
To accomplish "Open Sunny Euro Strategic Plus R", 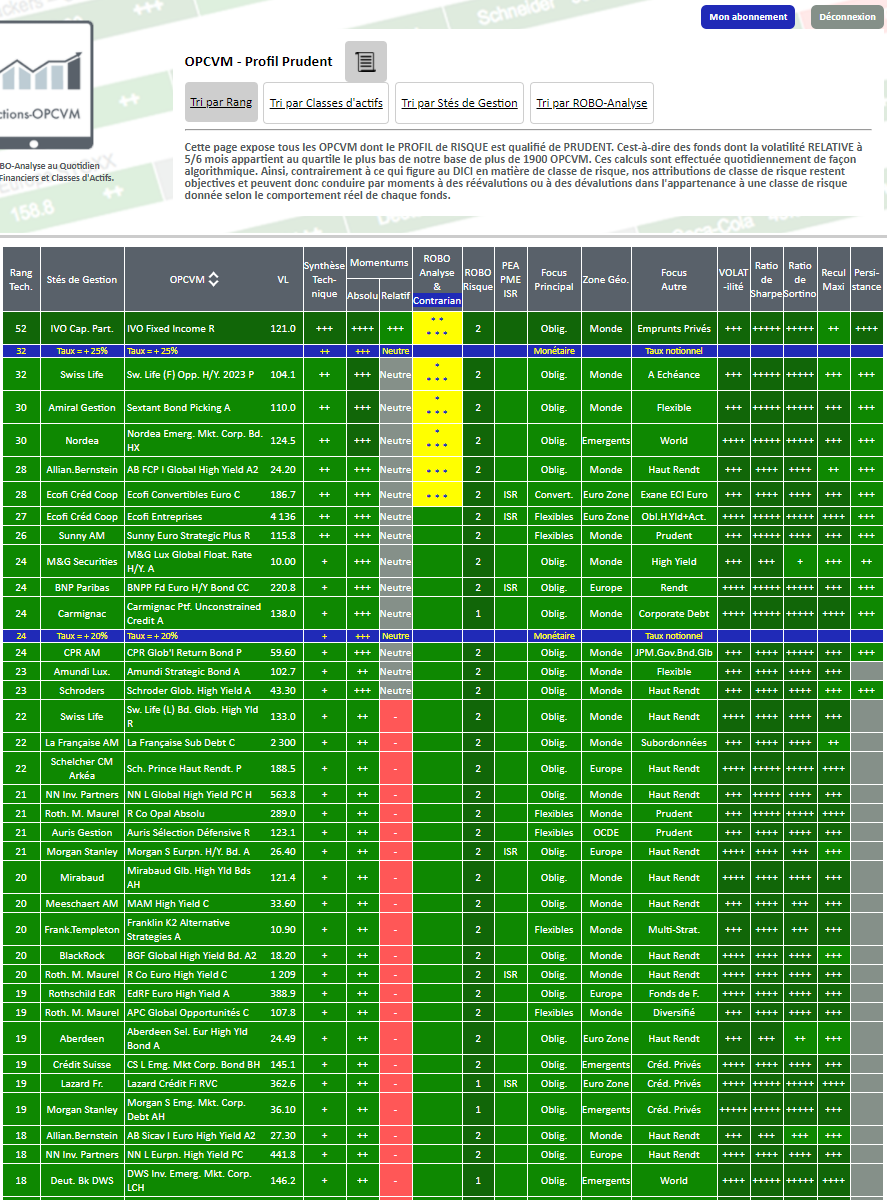I will (189, 536).
